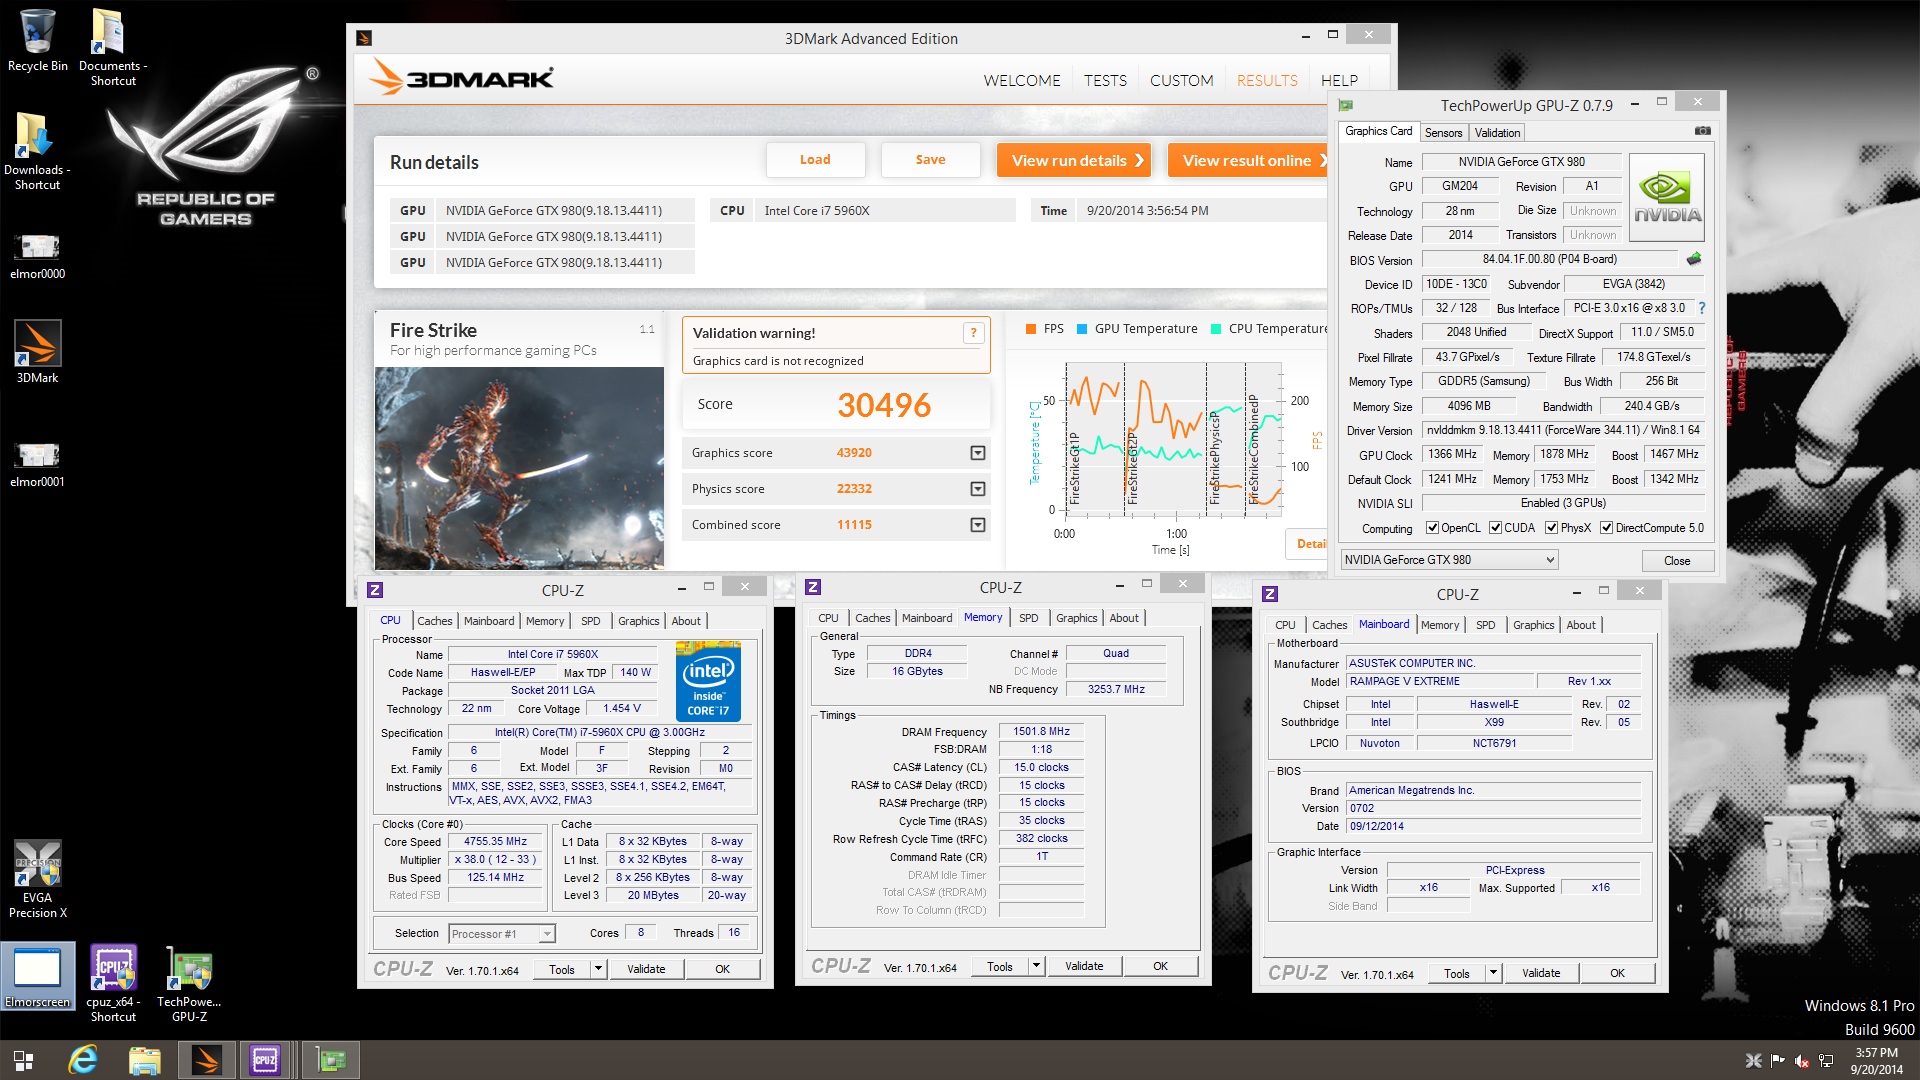Open the Recycle Bin desktop icon

click(x=38, y=40)
